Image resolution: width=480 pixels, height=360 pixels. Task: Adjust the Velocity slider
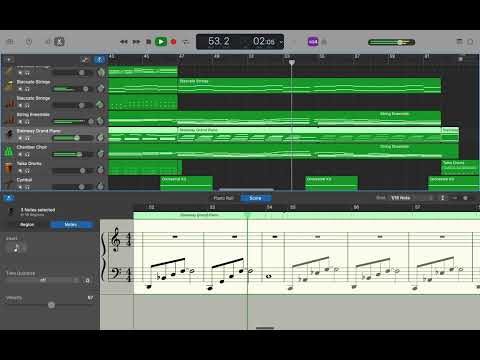[51, 305]
